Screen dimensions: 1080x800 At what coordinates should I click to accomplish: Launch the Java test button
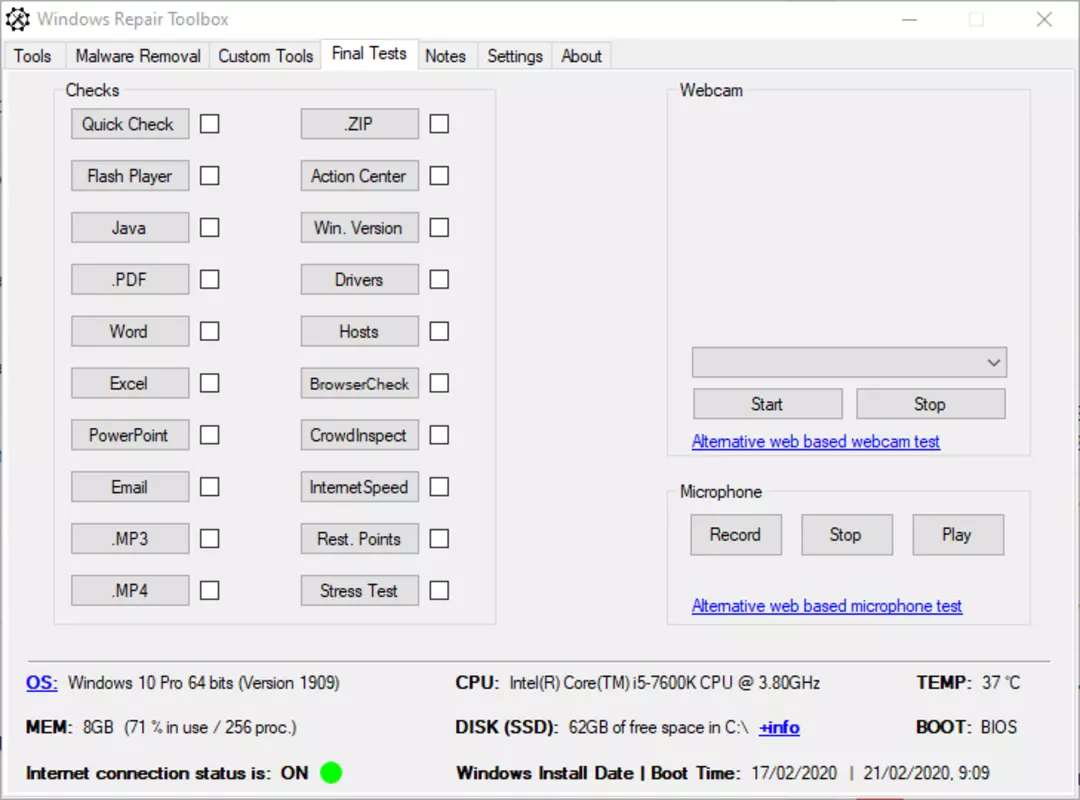click(x=130, y=227)
